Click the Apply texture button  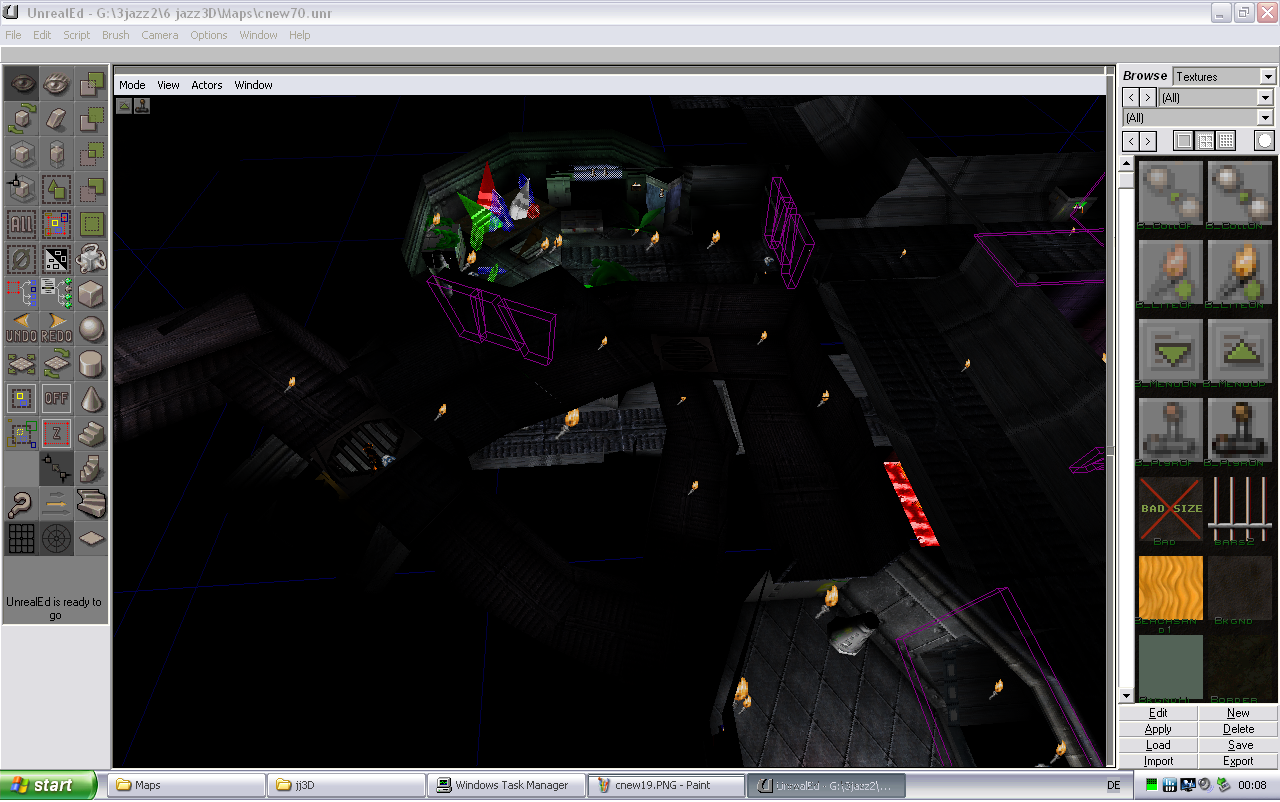(1158, 729)
